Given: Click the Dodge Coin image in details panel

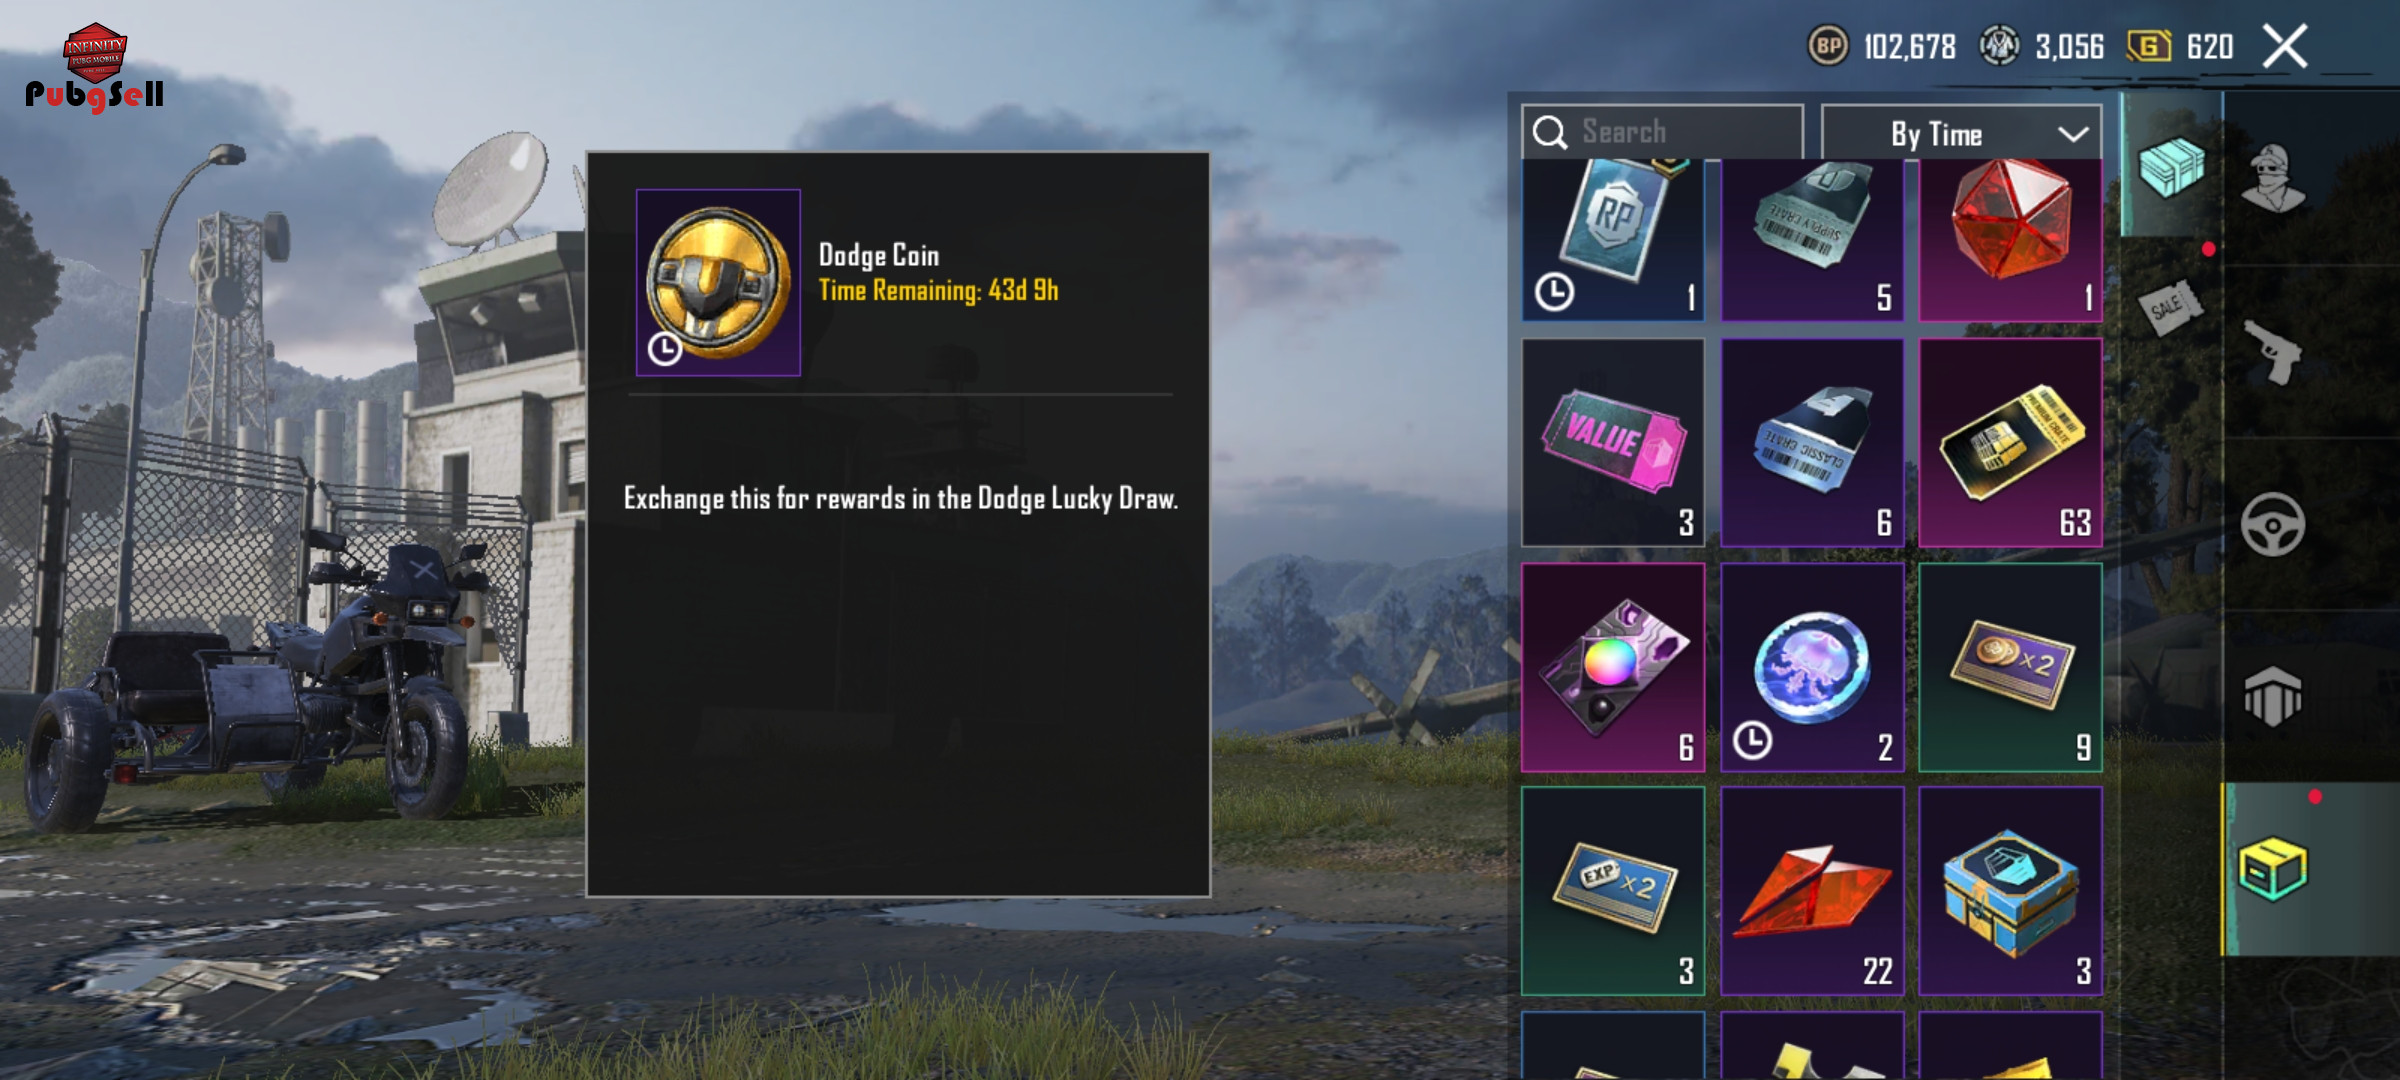Looking at the screenshot, I should pyautogui.click(x=718, y=283).
